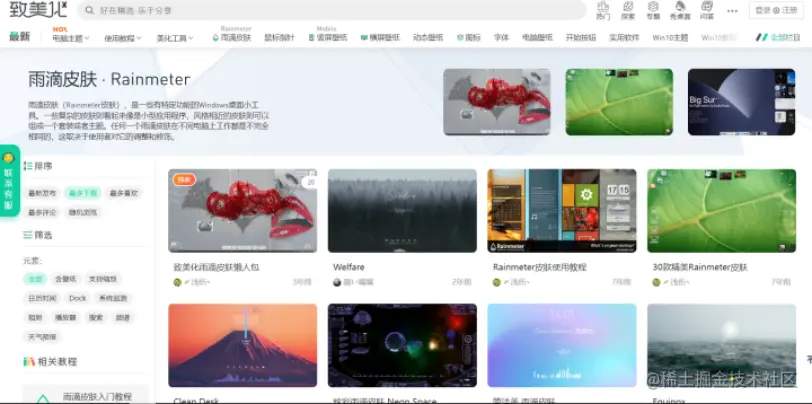Click the search magnifier icon
Screen dimensions: 812x404
pyautogui.click(x=90, y=10)
